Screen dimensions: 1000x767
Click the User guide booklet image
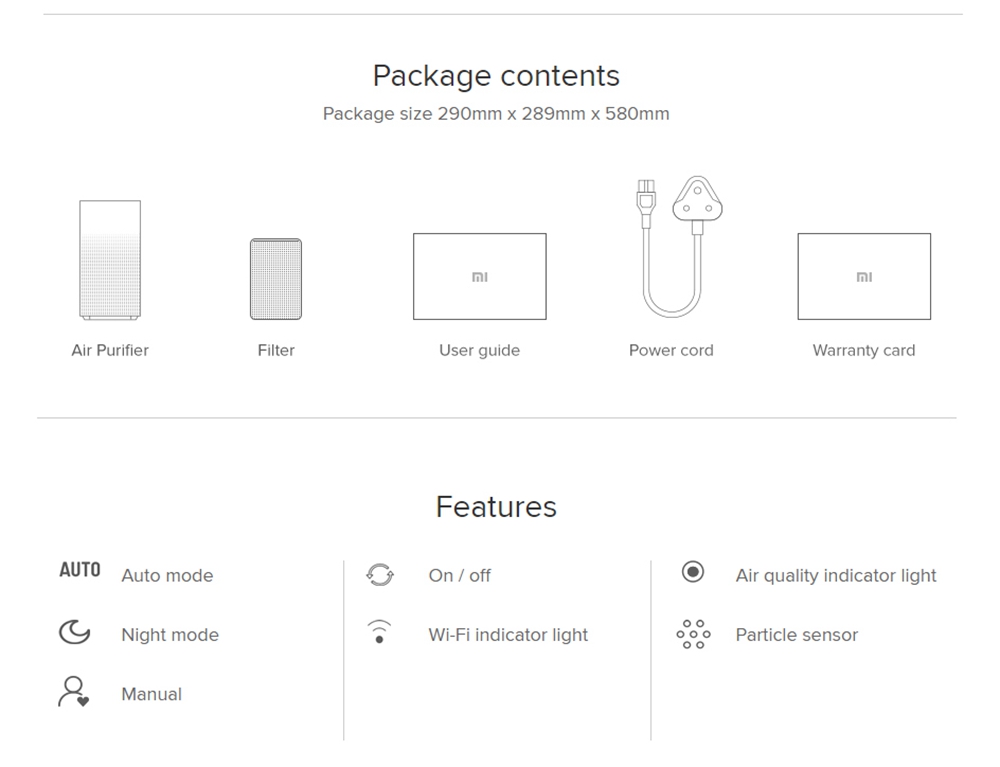click(479, 277)
